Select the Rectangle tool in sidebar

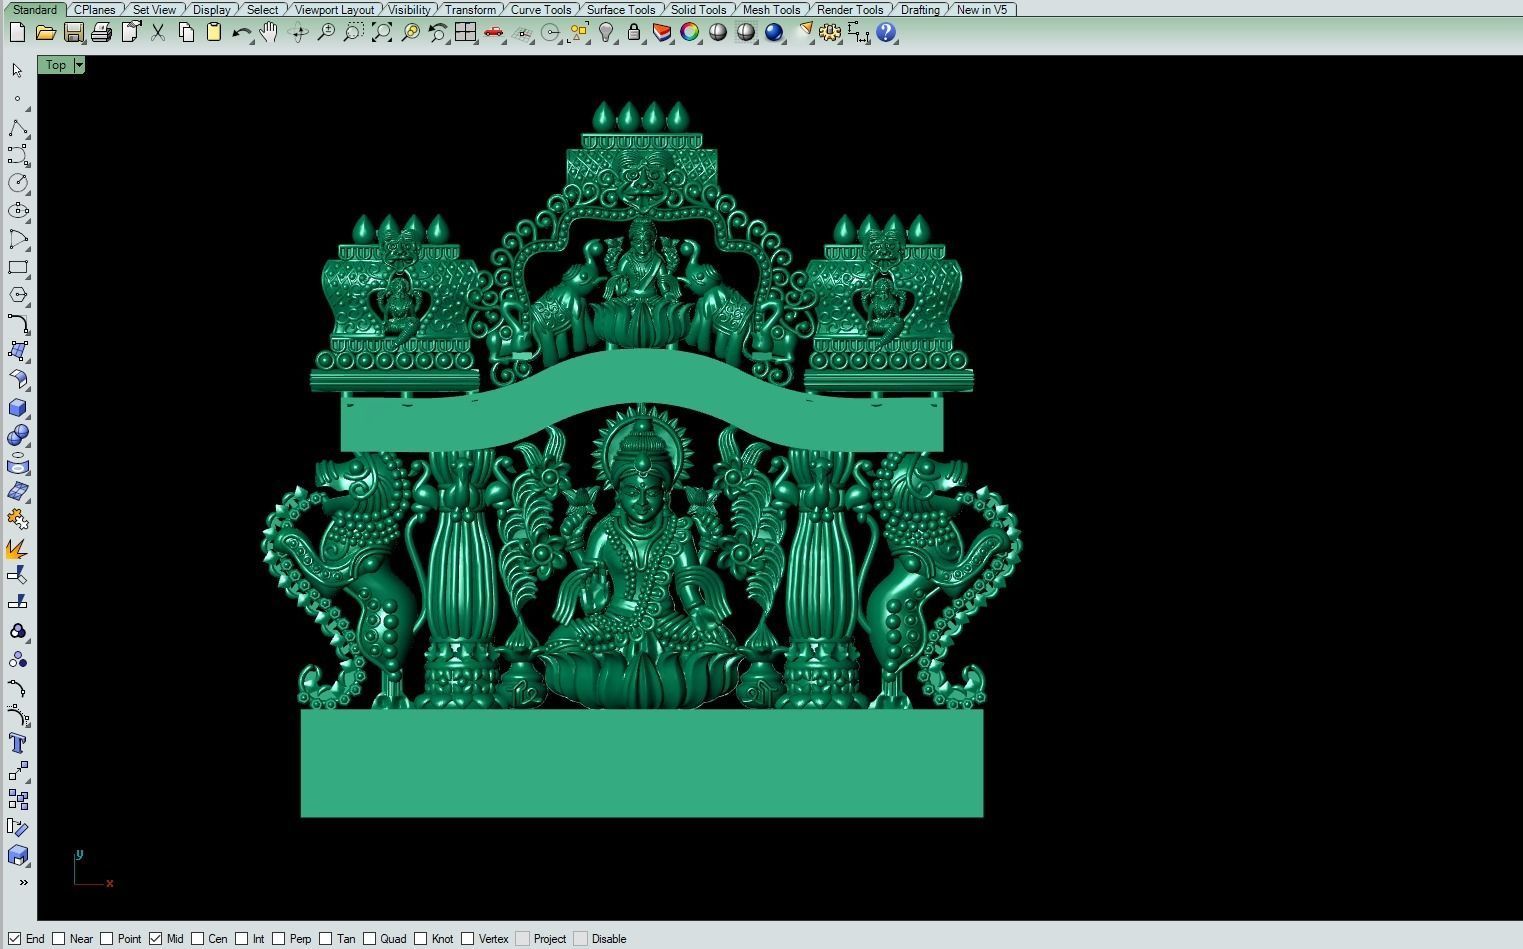point(18,267)
